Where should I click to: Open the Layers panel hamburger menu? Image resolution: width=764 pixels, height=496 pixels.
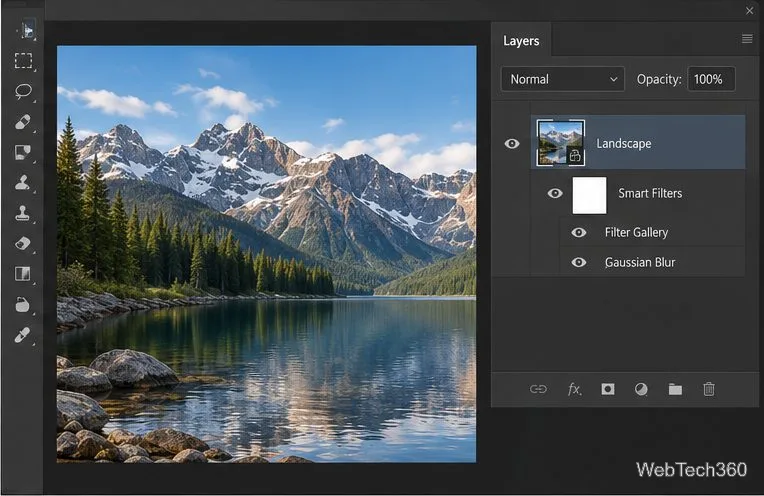(x=747, y=38)
